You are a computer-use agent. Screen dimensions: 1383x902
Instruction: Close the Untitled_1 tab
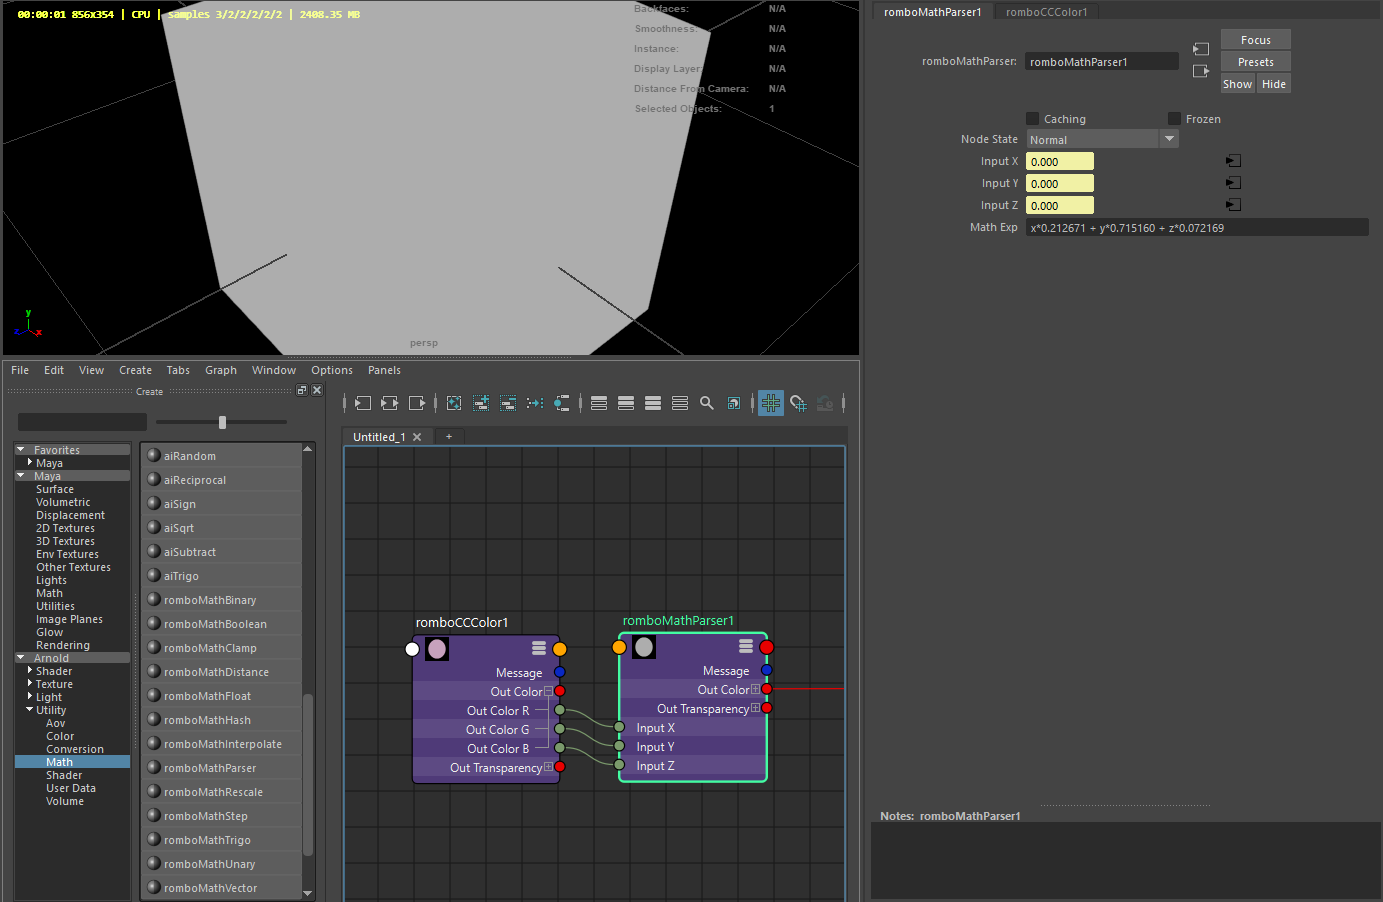click(x=417, y=437)
